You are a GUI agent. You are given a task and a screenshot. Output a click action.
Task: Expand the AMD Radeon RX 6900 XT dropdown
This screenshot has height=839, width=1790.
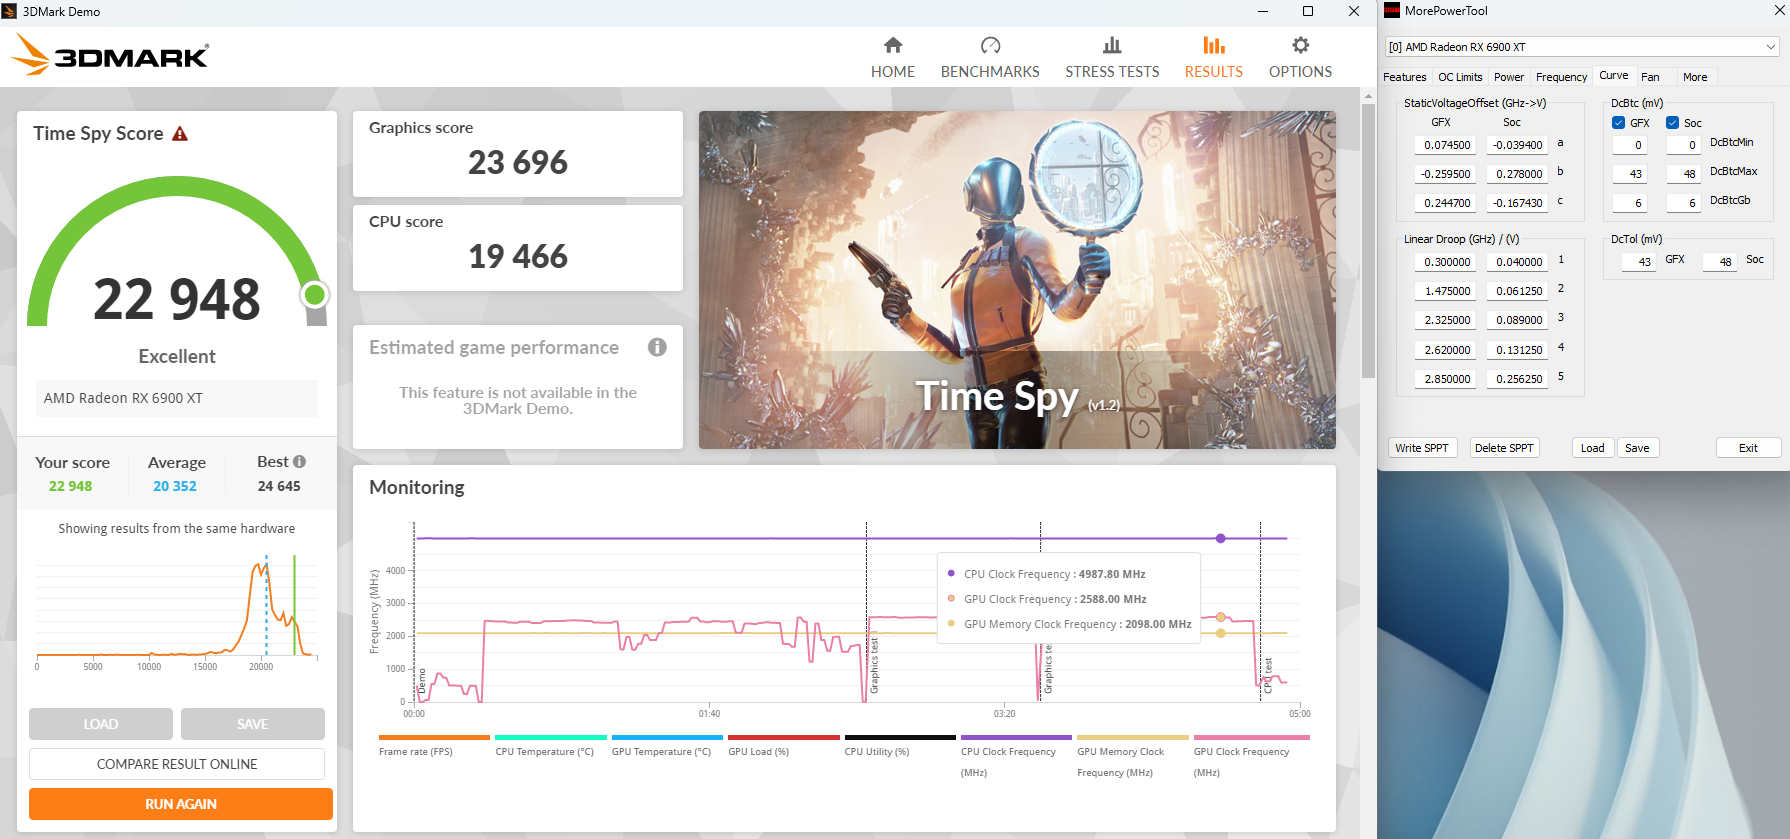pyautogui.click(x=1770, y=47)
